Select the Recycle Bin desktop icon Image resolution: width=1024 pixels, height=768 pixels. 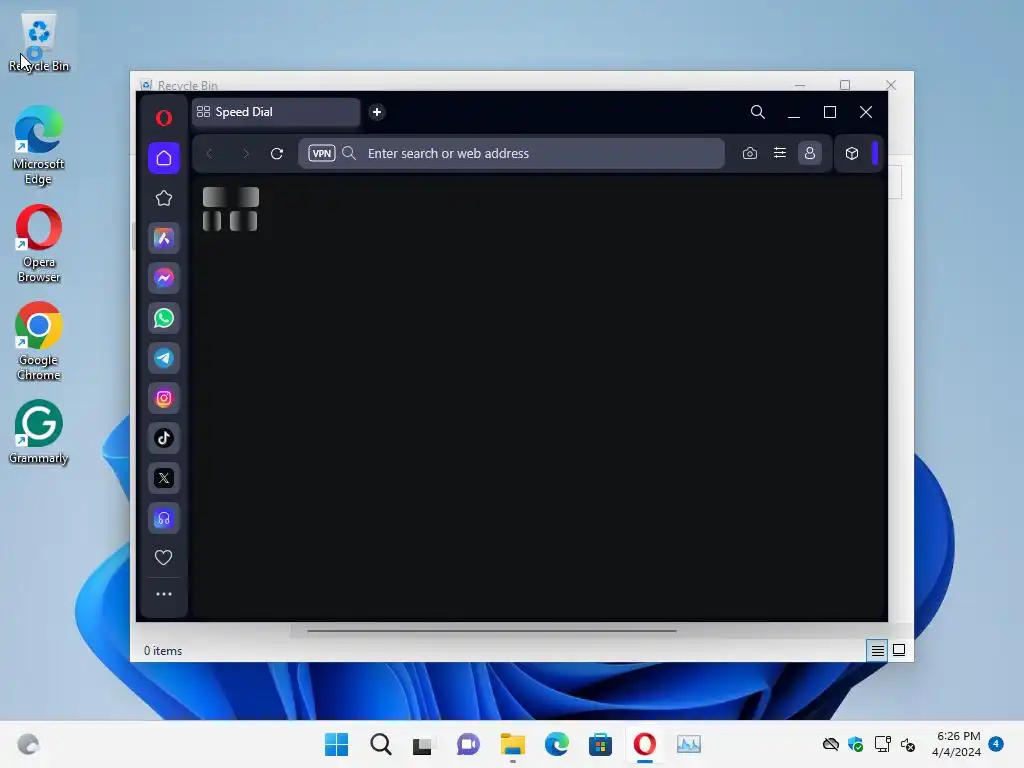39,42
